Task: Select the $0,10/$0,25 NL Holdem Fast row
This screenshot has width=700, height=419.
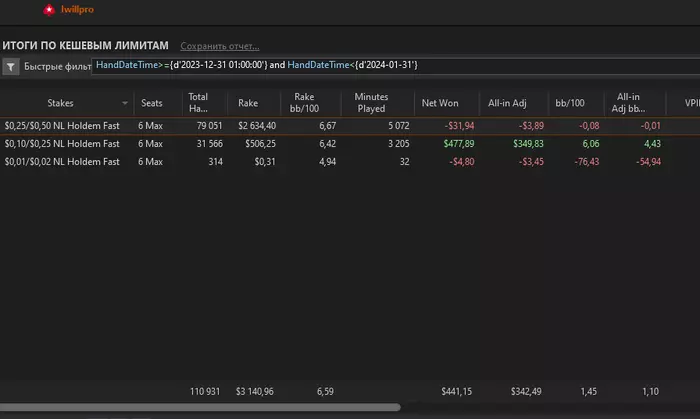Action: pos(63,143)
